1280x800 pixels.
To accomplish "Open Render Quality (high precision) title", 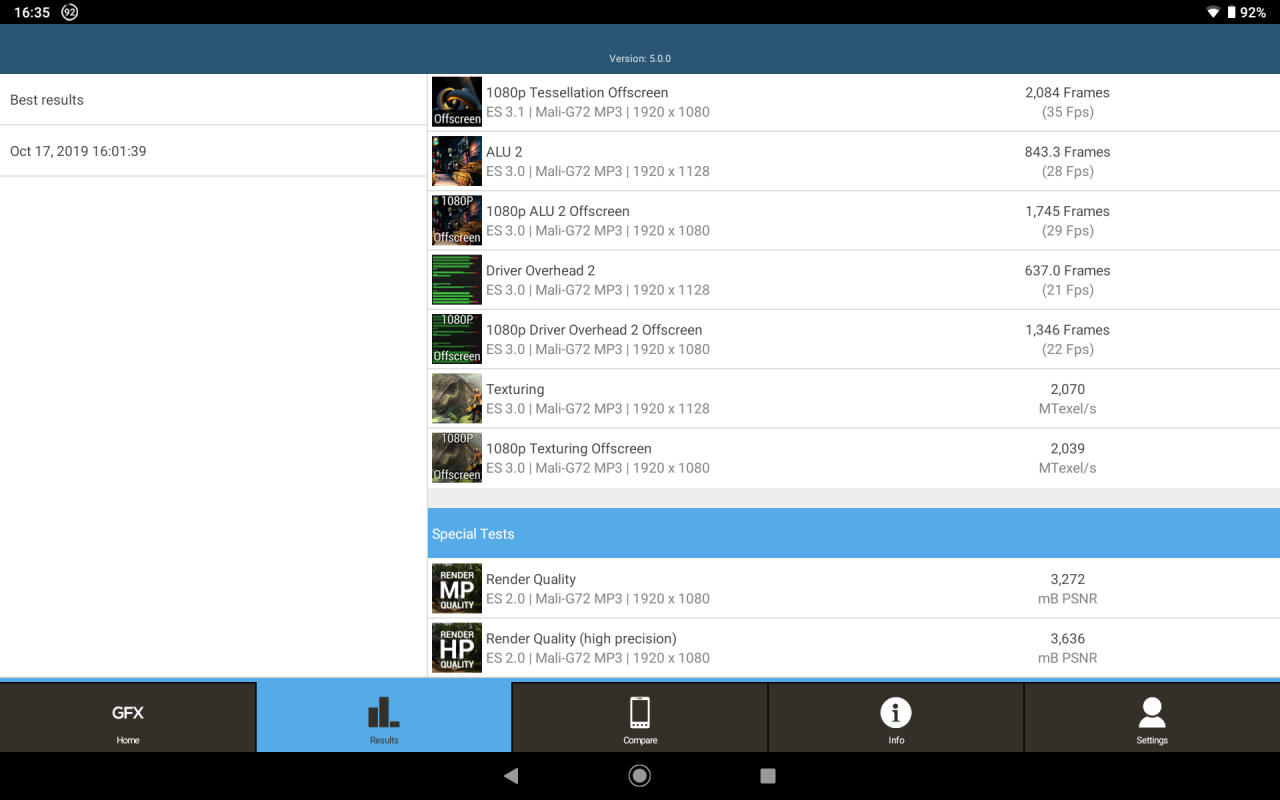I will [x=581, y=638].
